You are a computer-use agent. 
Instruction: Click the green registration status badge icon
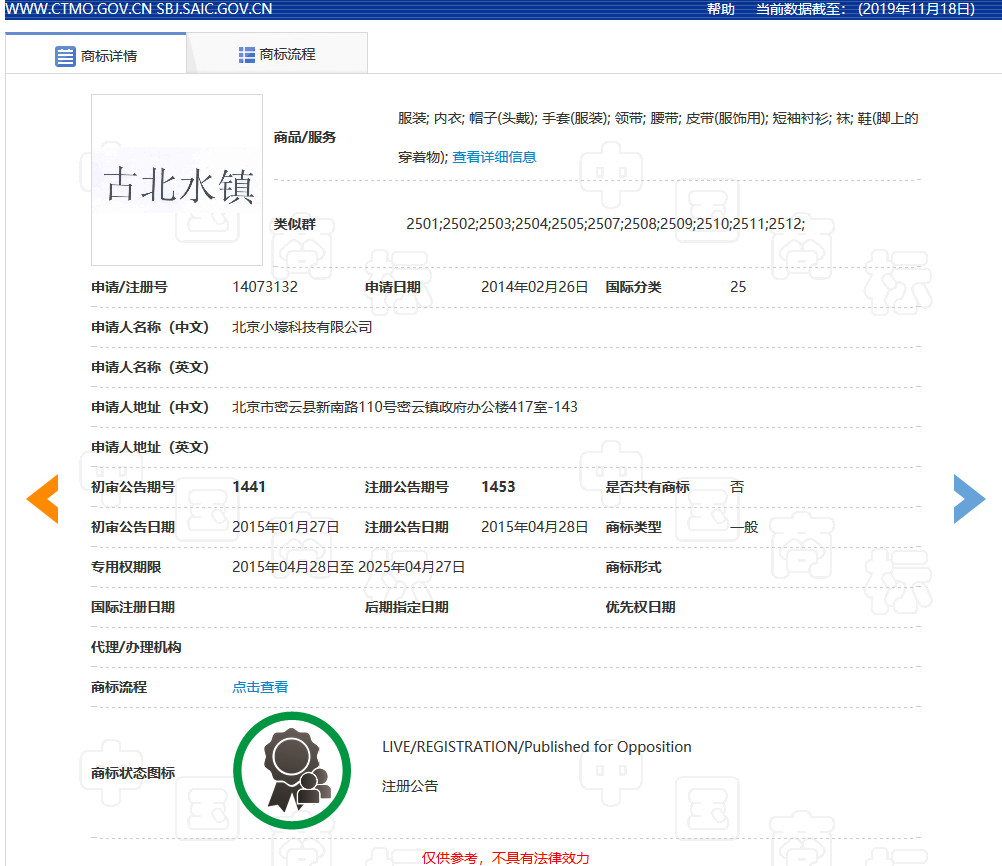[292, 770]
